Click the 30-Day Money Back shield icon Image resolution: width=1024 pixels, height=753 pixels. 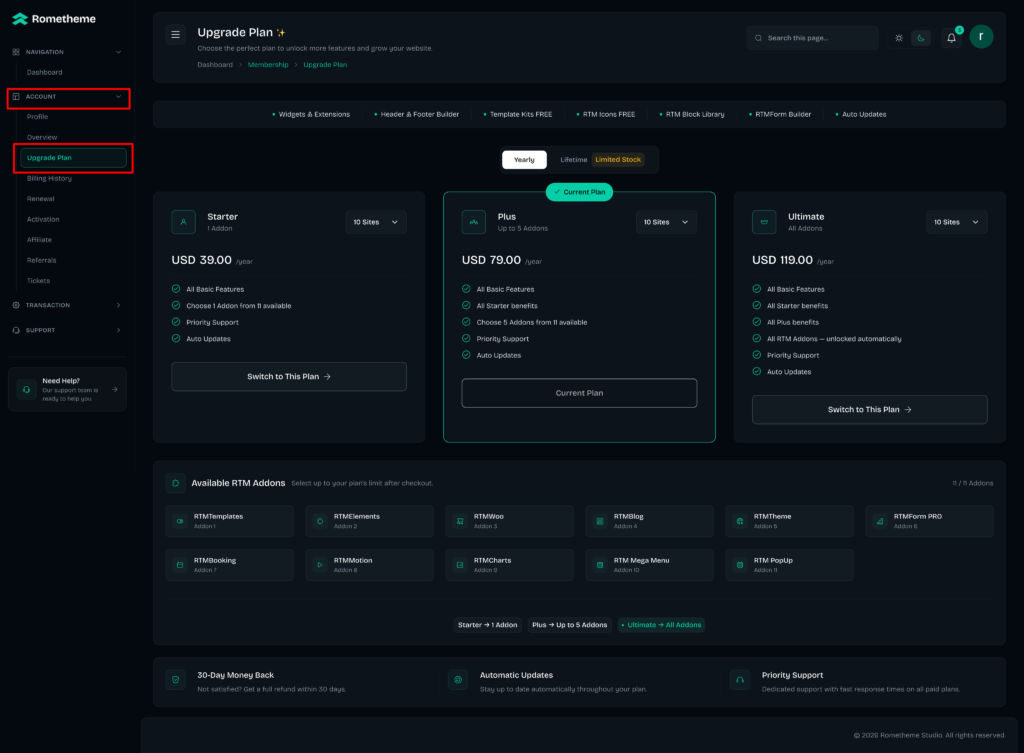coord(176,680)
